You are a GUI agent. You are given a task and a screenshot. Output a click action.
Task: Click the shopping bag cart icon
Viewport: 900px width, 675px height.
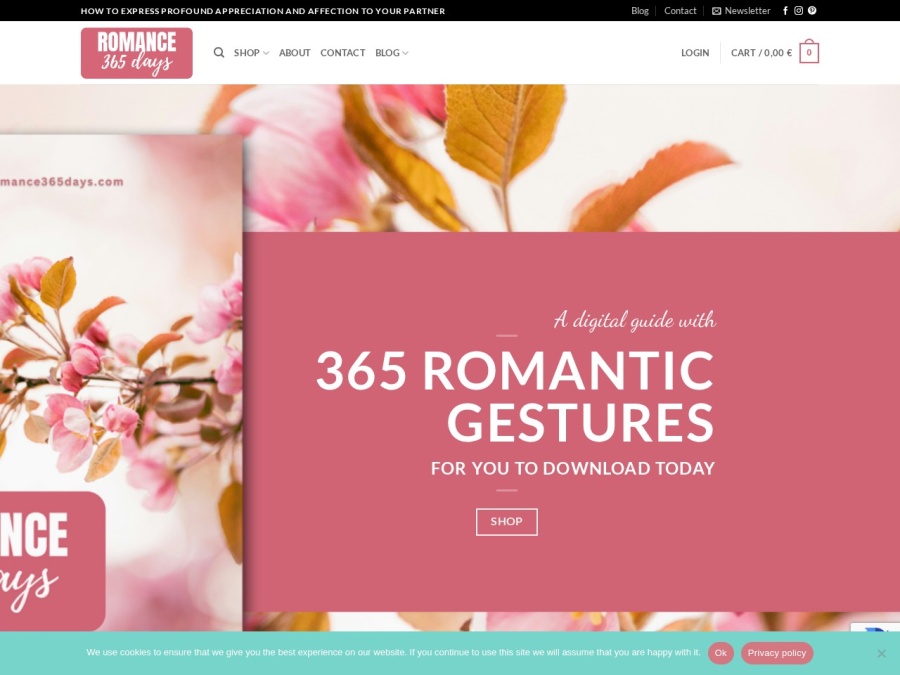click(809, 53)
